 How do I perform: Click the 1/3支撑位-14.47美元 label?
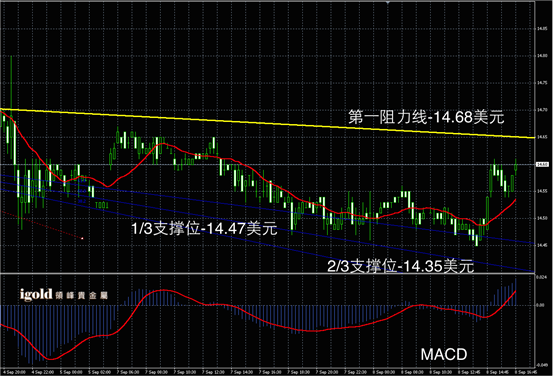[x=204, y=229]
